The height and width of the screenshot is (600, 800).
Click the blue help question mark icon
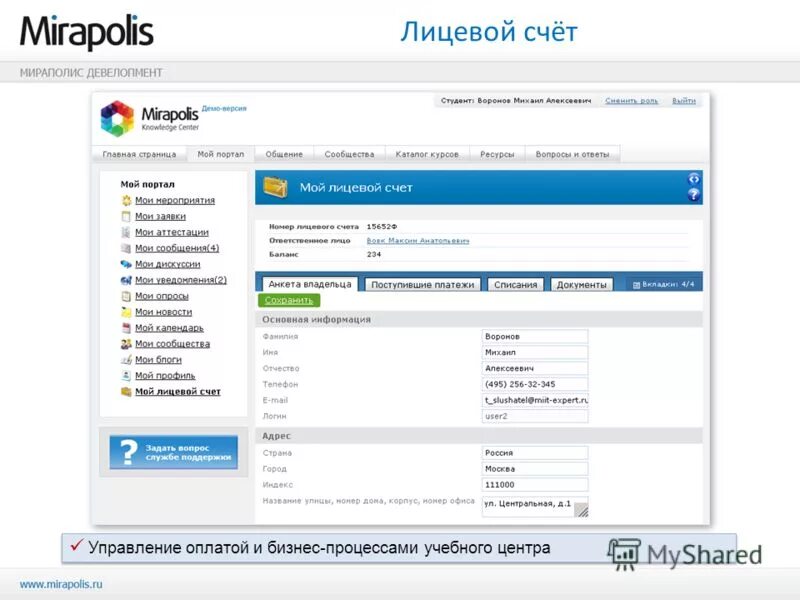click(694, 194)
